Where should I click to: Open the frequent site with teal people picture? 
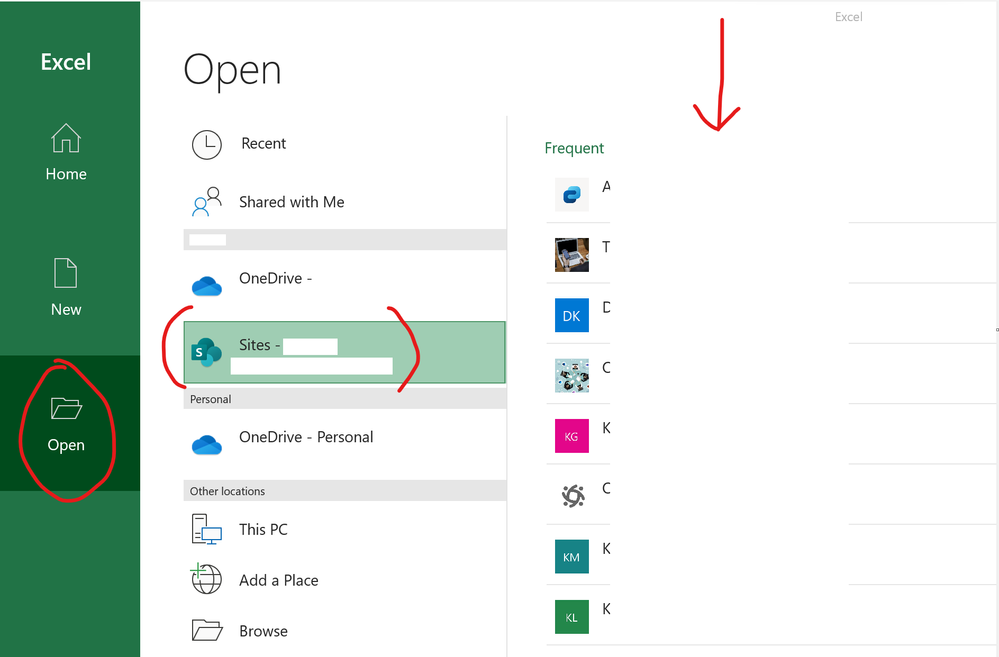click(571, 376)
